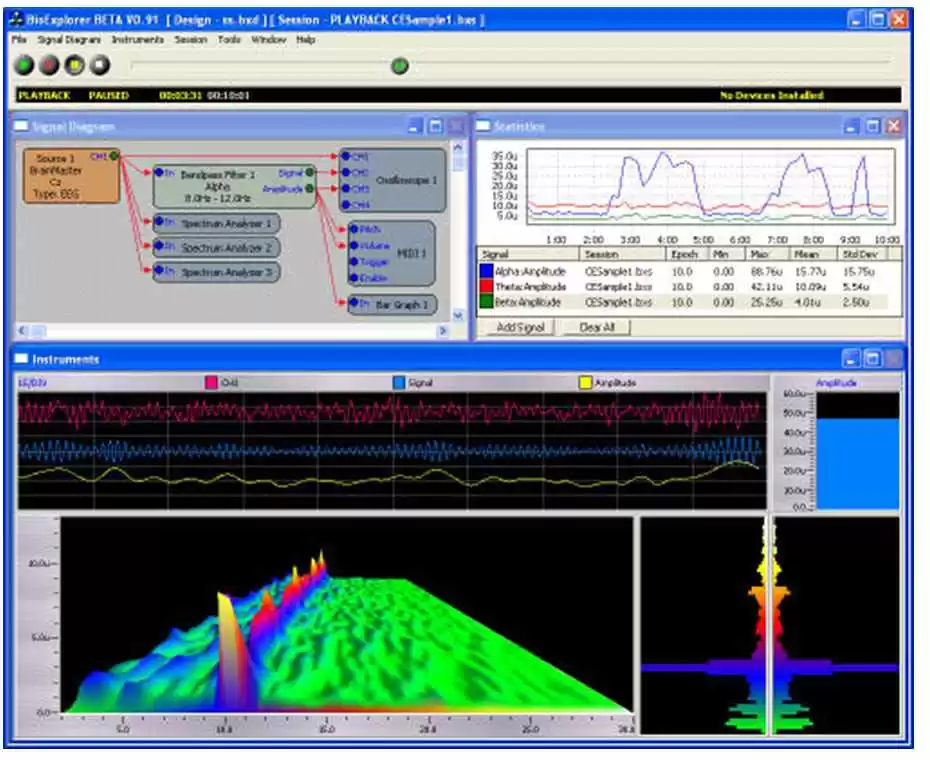
Task: Open the Session menu
Action: (190, 40)
